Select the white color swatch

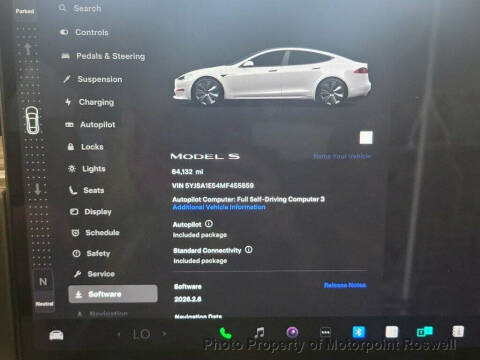pos(366,138)
